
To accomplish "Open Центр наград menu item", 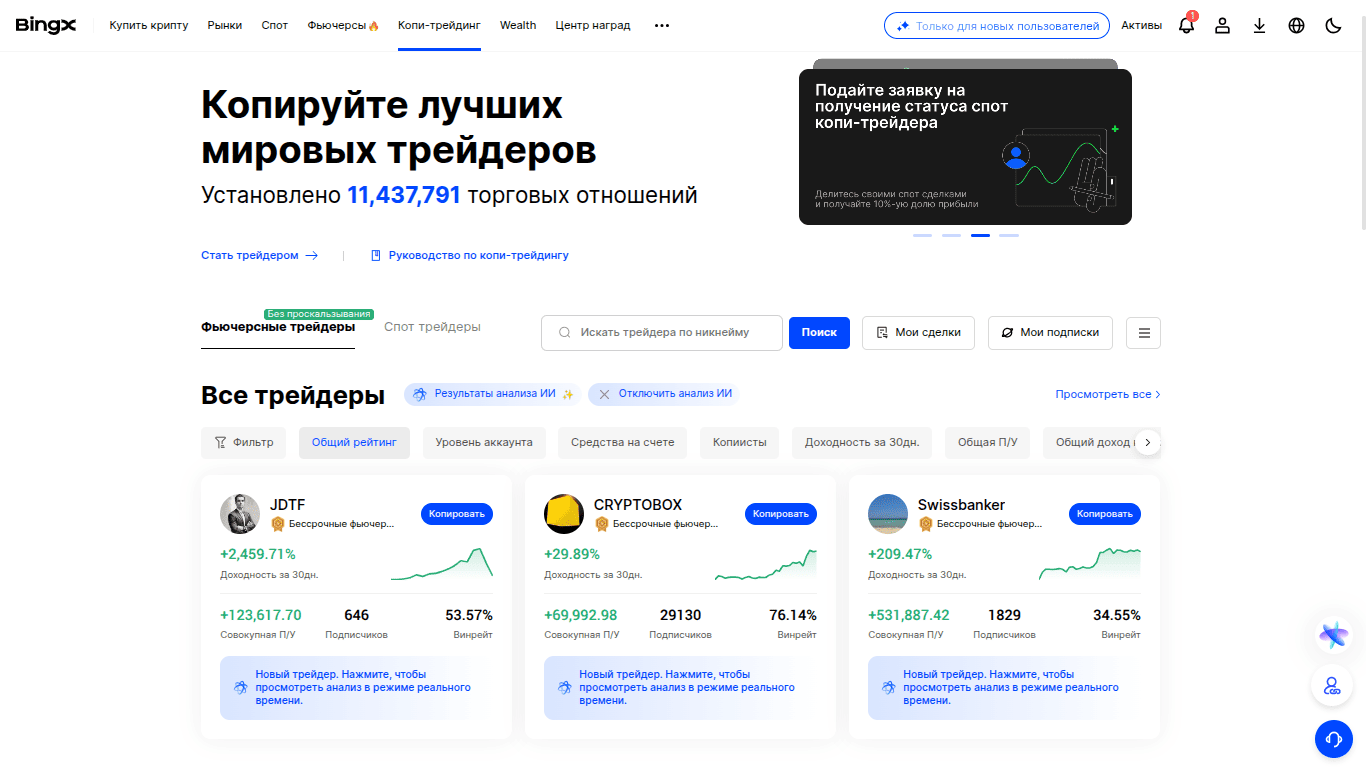I will pos(593,26).
